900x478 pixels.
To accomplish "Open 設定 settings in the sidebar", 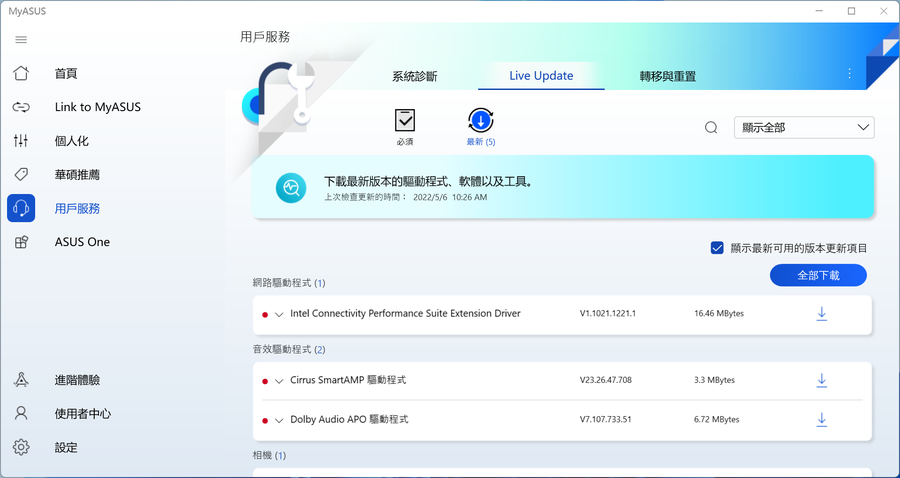I will [x=66, y=447].
